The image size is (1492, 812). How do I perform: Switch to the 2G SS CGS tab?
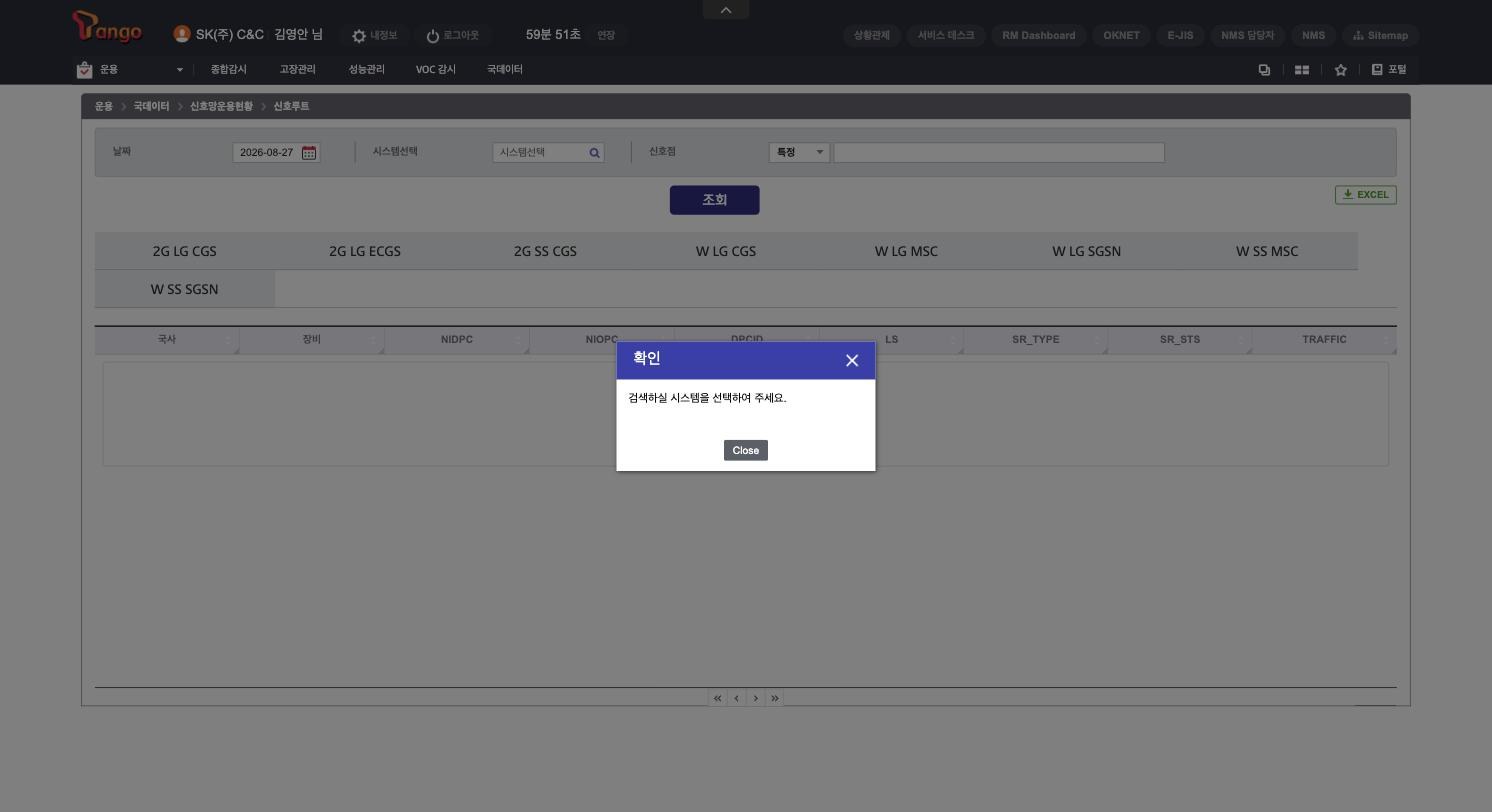[x=545, y=251]
